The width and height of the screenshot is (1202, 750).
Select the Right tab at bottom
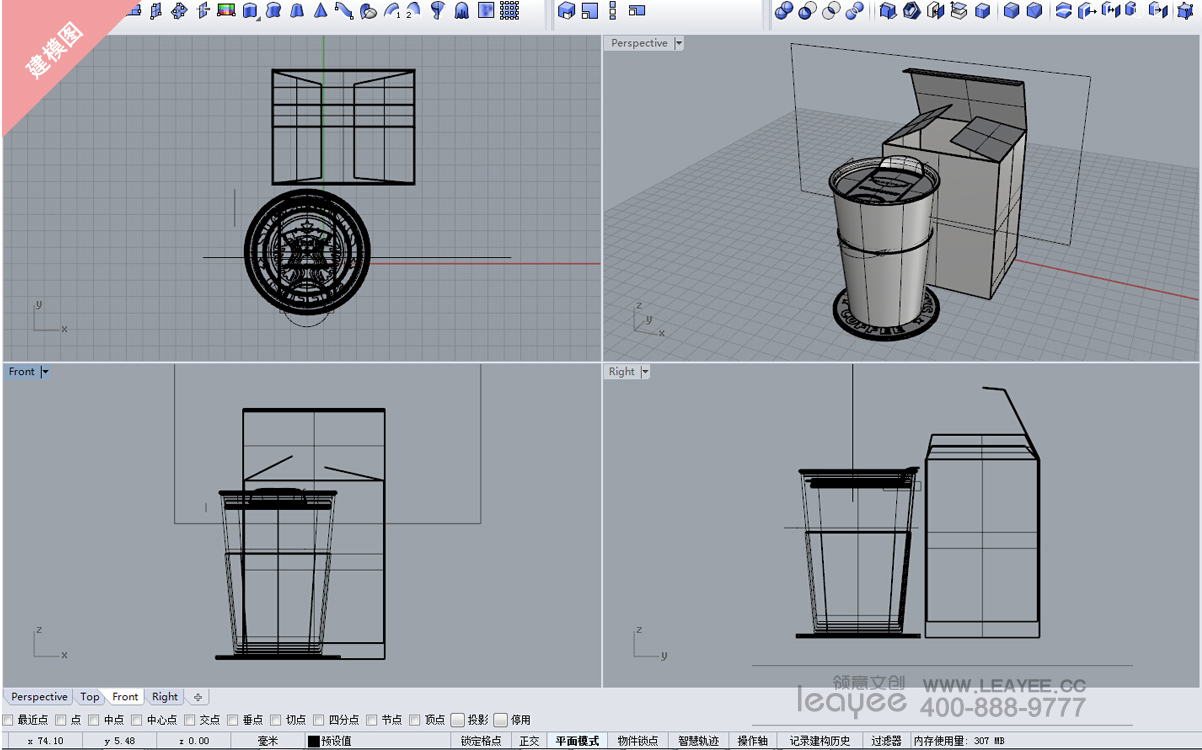pos(165,697)
